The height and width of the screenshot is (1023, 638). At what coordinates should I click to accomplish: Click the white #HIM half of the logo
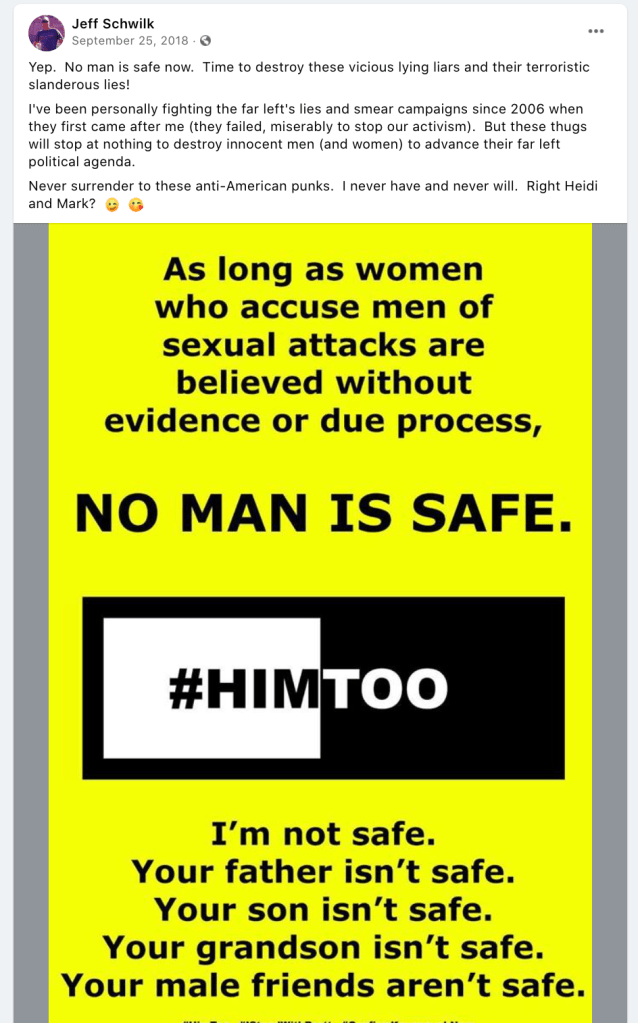pyautogui.click(x=211, y=688)
